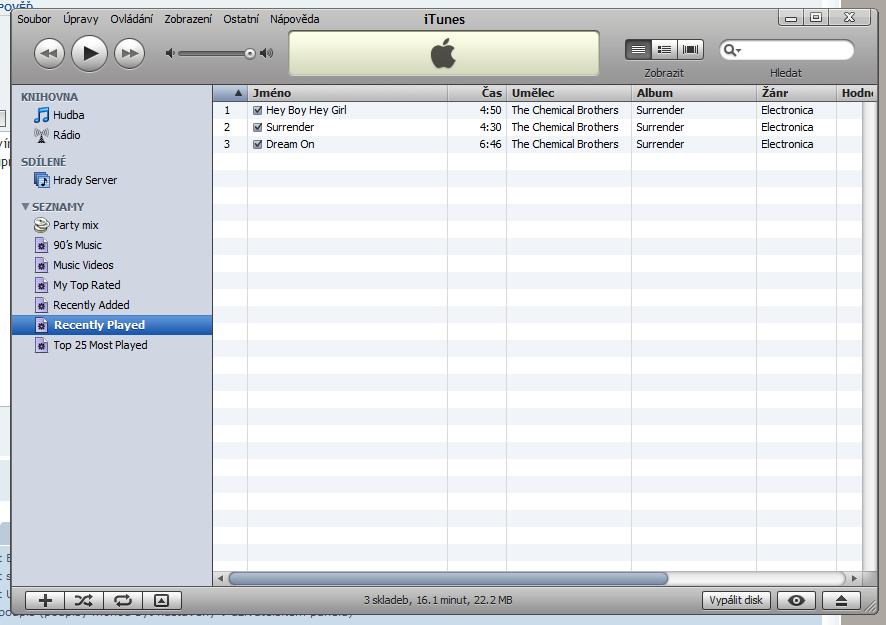The width and height of the screenshot is (886, 625).
Task: Uncheck Hey Boy Hey Girl checkbox
Action: click(258, 110)
